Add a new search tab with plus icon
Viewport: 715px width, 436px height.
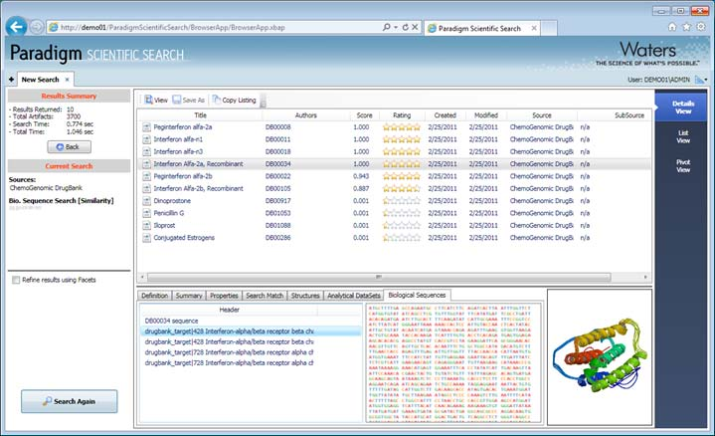coord(11,79)
